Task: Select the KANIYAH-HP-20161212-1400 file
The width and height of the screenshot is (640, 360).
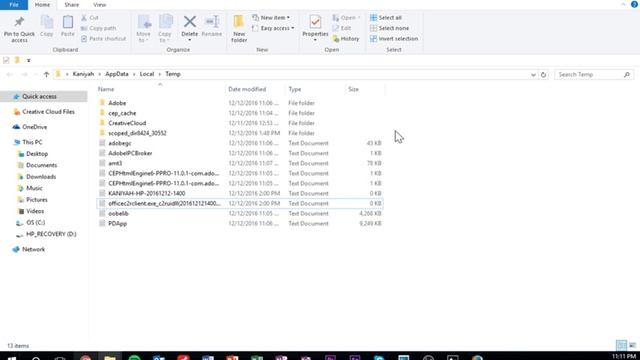Action: [240, 193]
